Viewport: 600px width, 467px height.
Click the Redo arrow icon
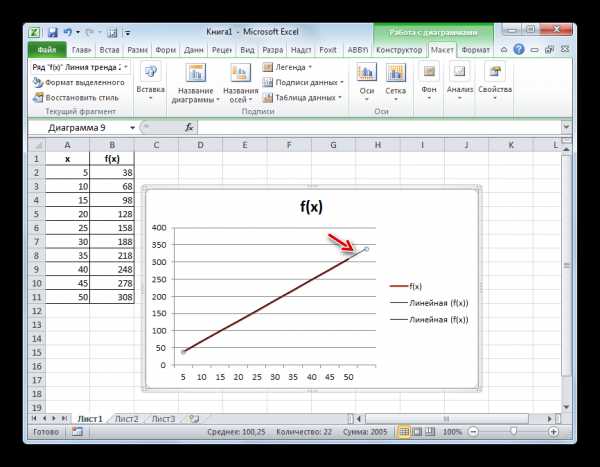[89, 33]
